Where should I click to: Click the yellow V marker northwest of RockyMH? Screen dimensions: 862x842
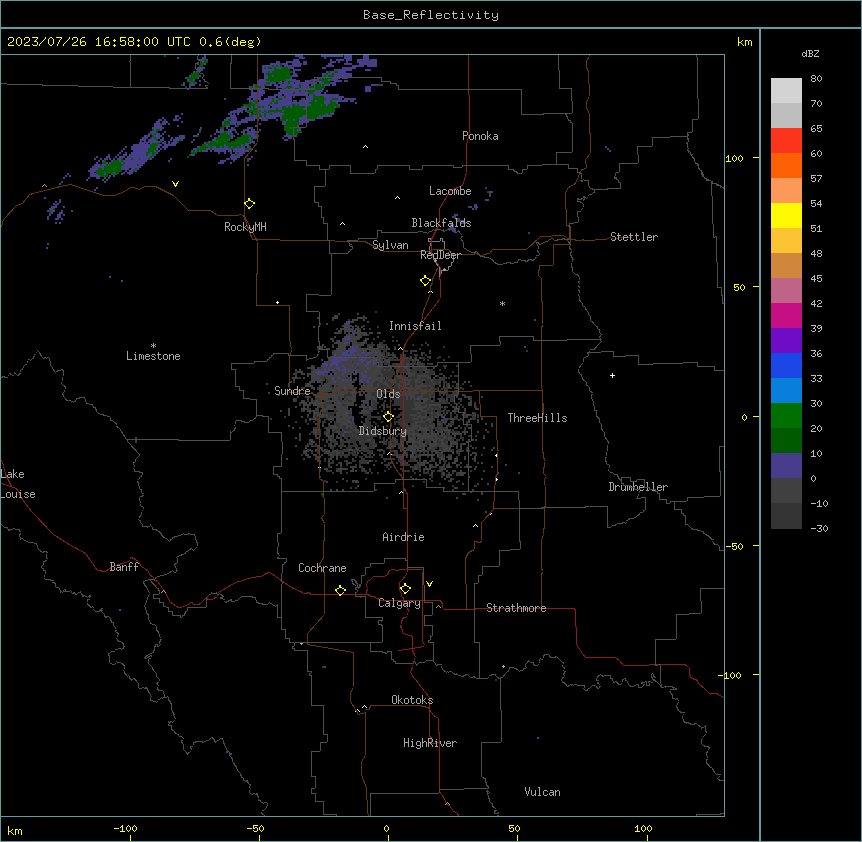[175, 184]
